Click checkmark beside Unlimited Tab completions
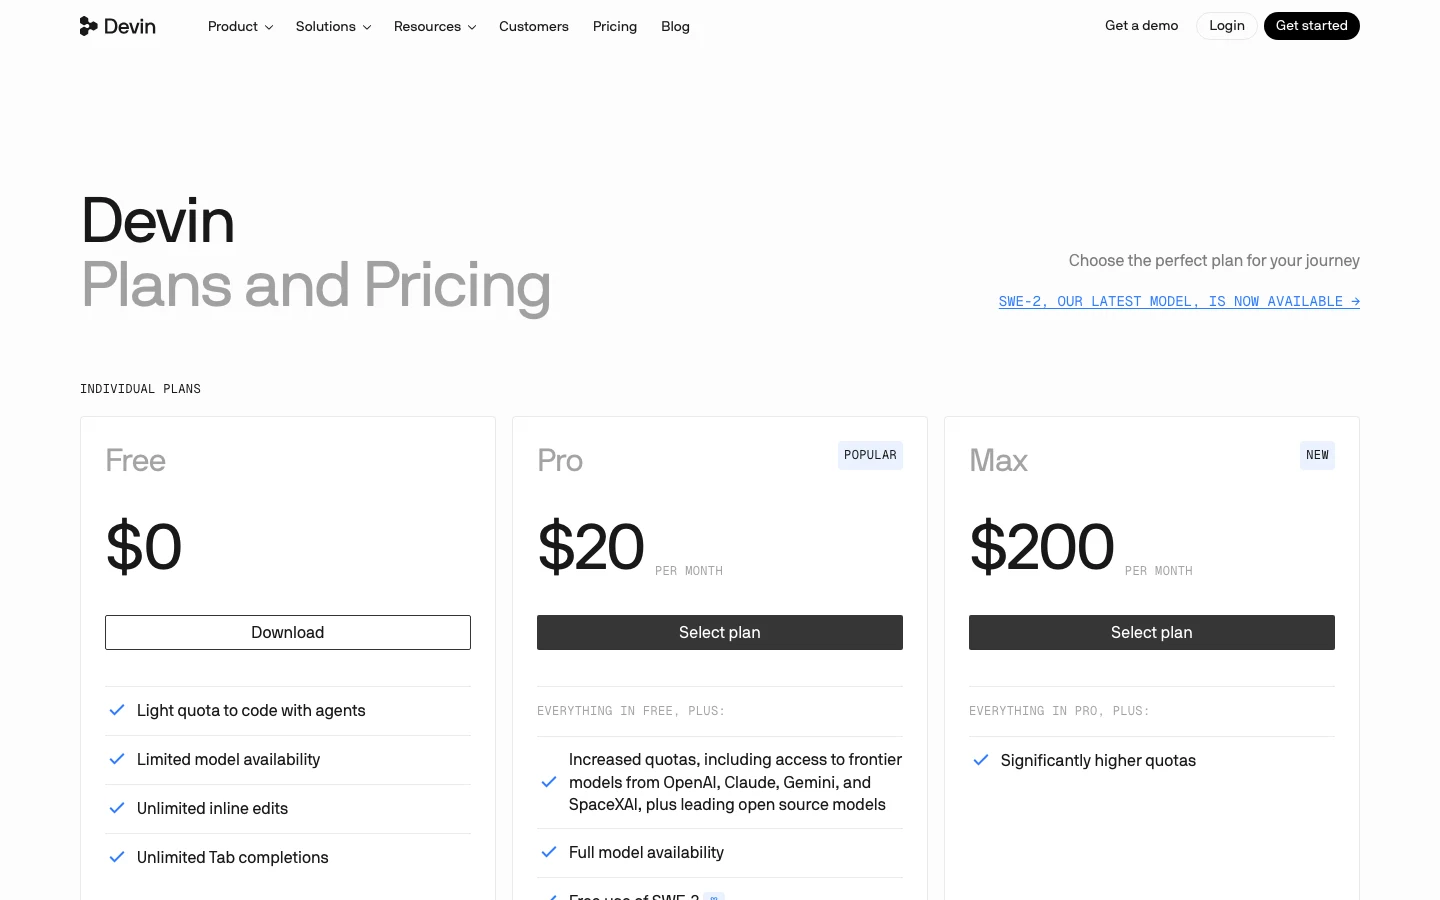The height and width of the screenshot is (900, 1440). coord(117,857)
